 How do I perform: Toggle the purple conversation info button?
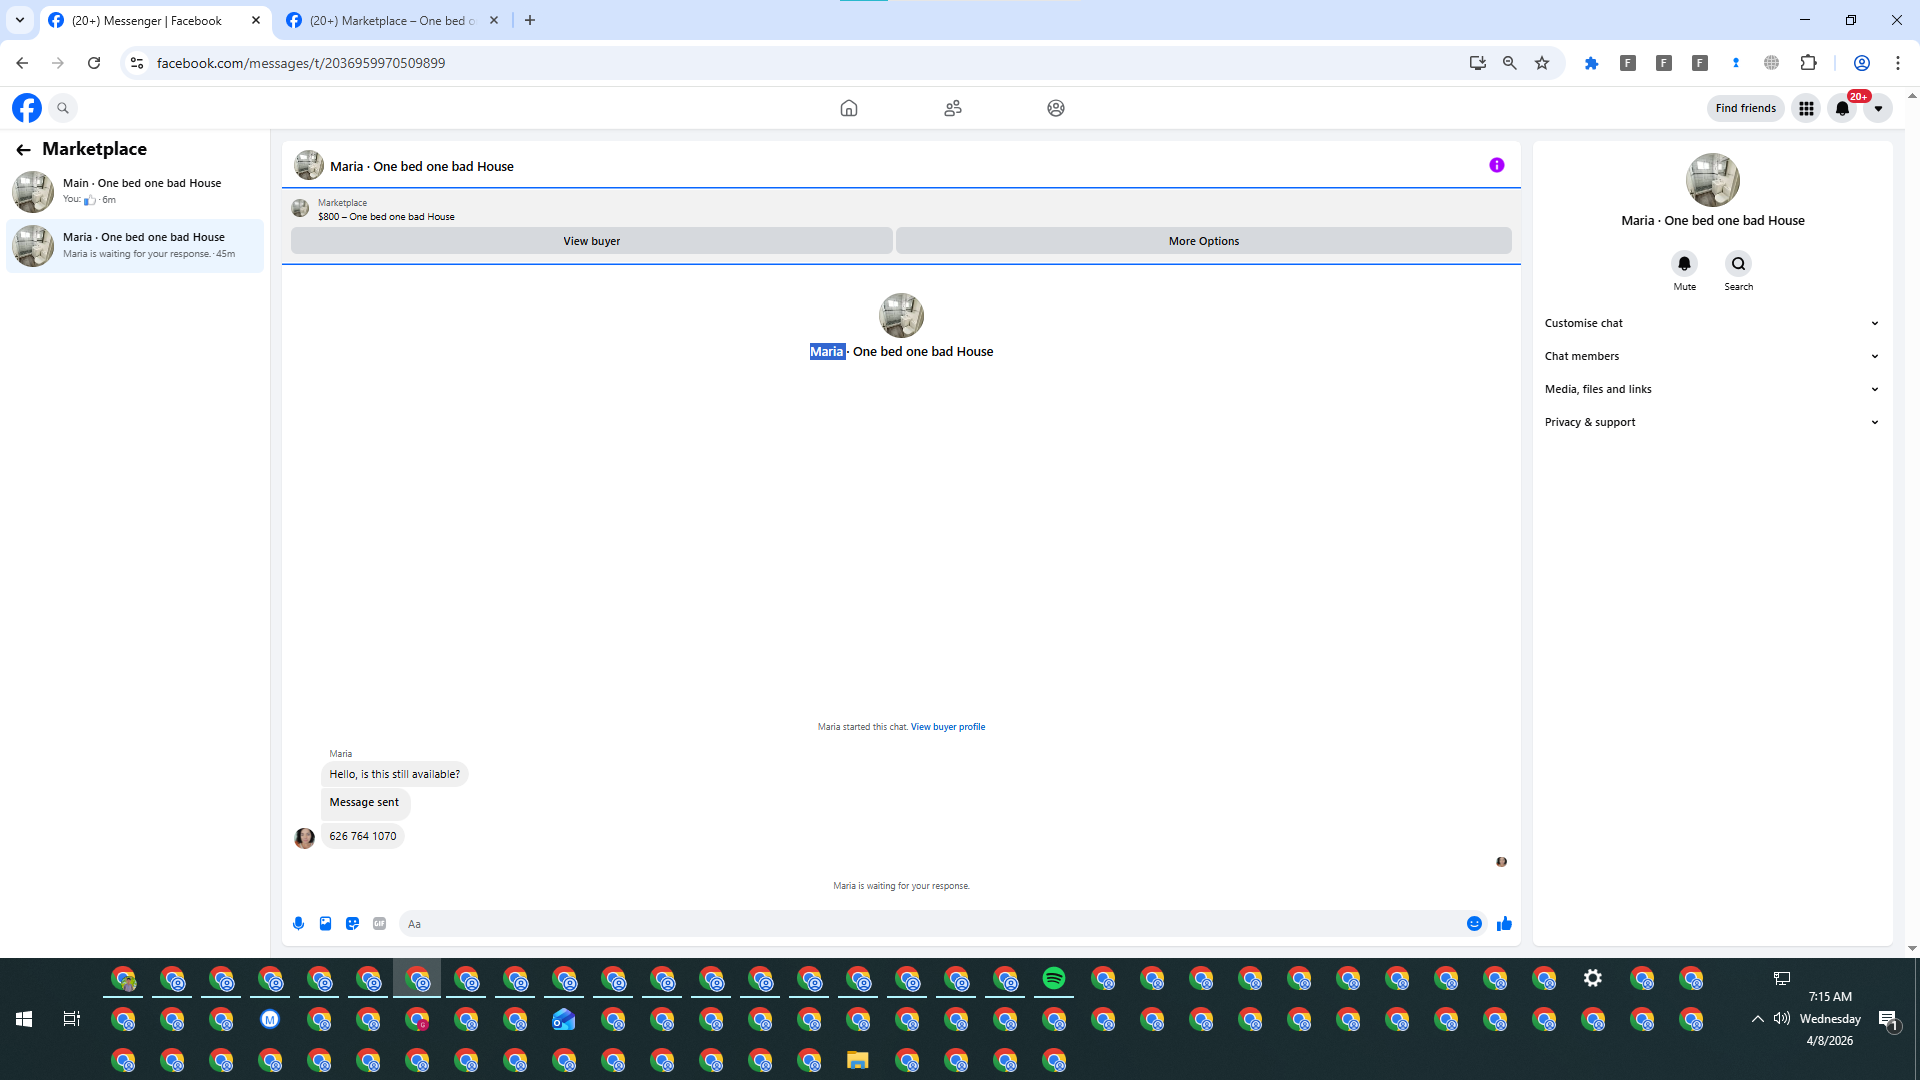(x=1496, y=166)
